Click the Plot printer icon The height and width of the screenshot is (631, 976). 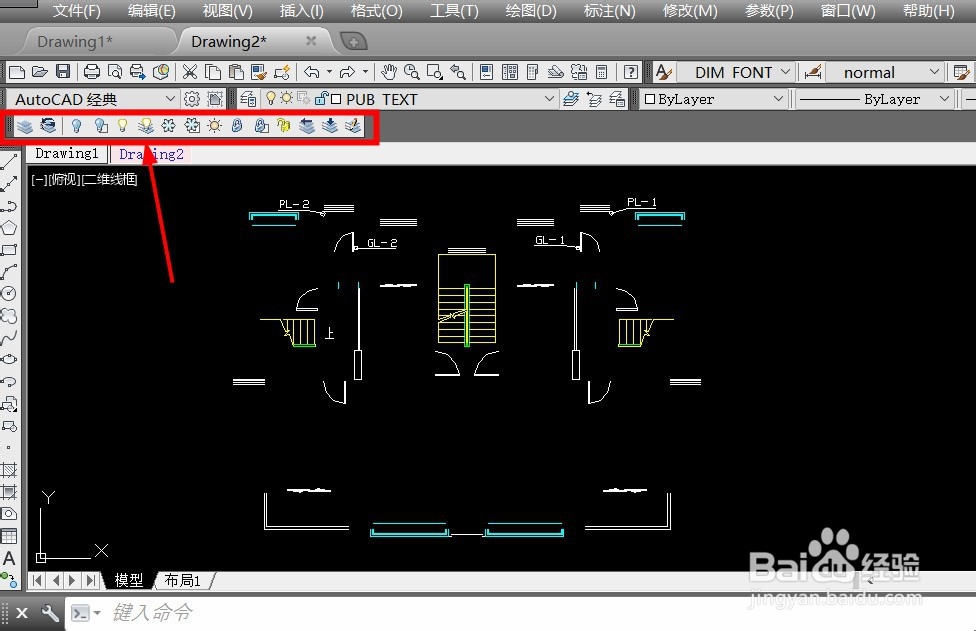[92, 72]
